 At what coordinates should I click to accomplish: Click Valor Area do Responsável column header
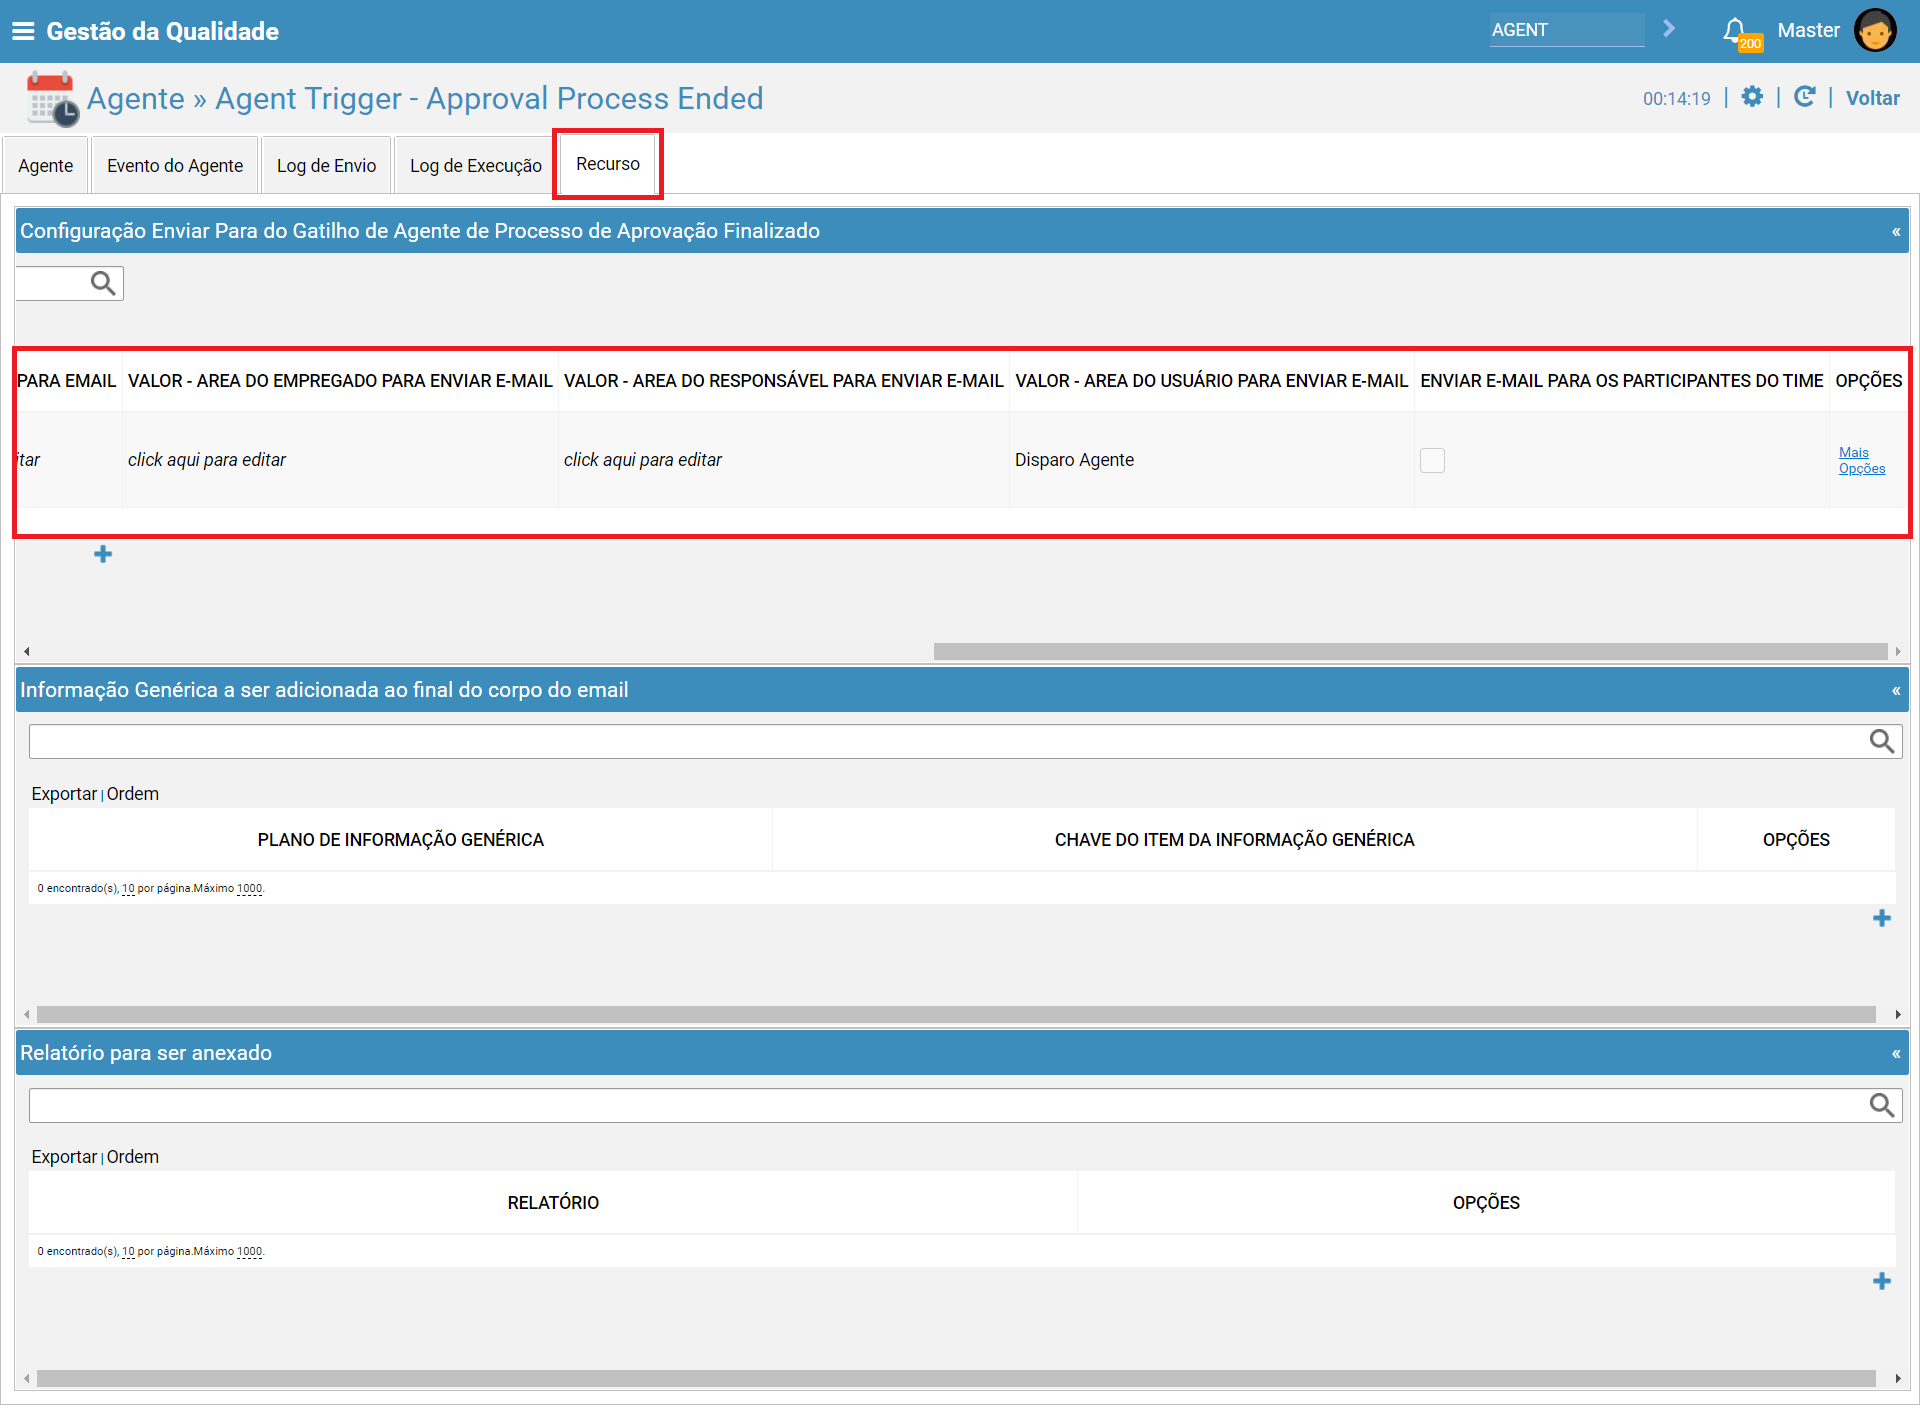(783, 381)
